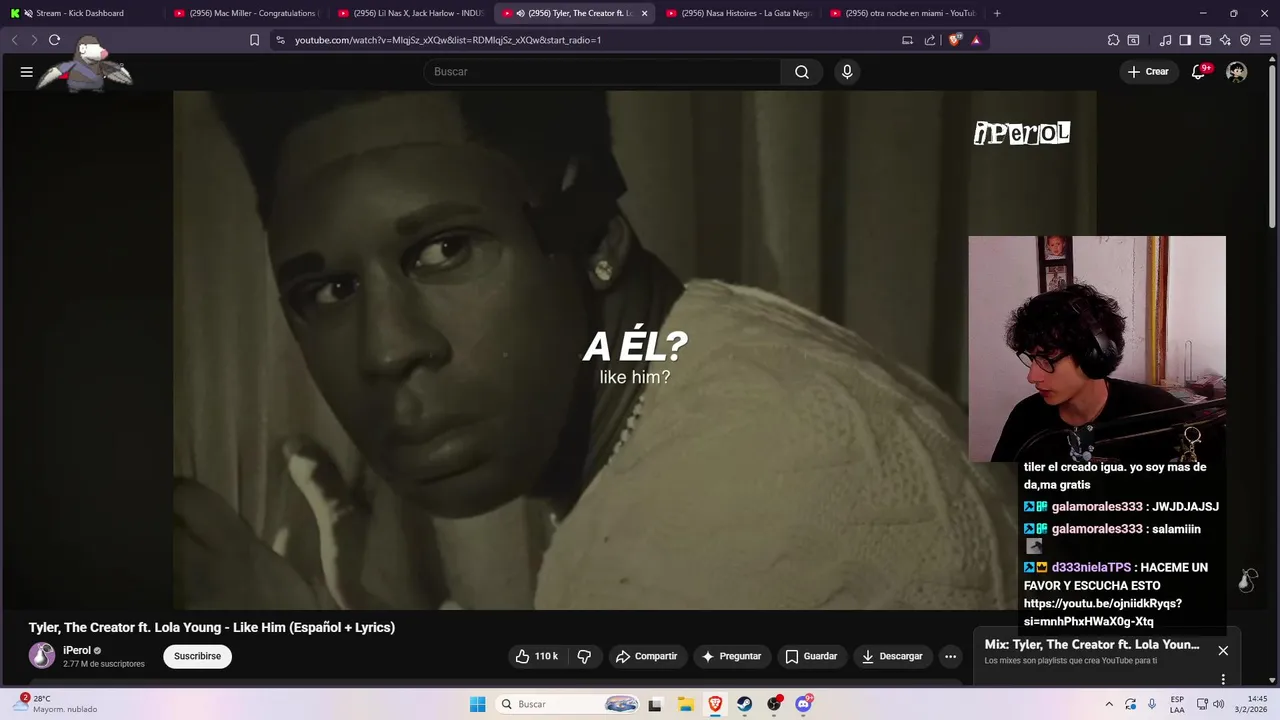This screenshot has height=720, width=1280.
Task: Open the browser extensions puzzle icon
Action: pos(1113,40)
